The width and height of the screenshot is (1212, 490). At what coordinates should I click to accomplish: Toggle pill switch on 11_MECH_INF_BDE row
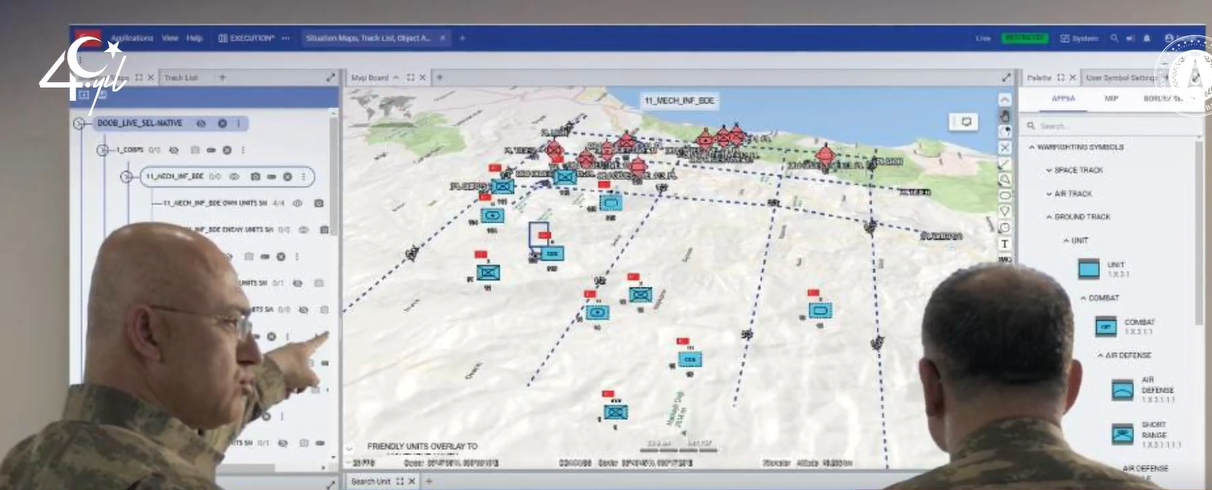click(x=272, y=176)
